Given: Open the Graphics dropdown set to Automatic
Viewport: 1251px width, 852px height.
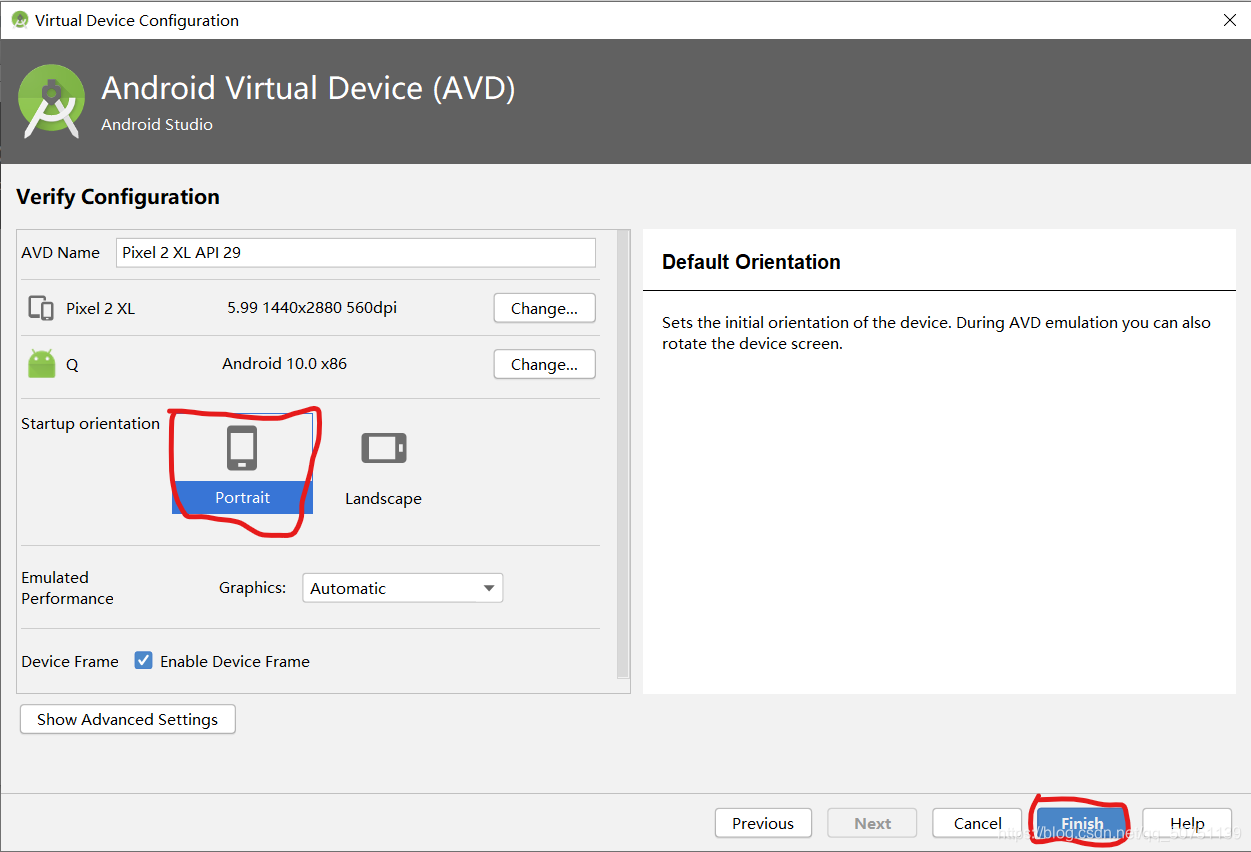Looking at the screenshot, I should 402,588.
